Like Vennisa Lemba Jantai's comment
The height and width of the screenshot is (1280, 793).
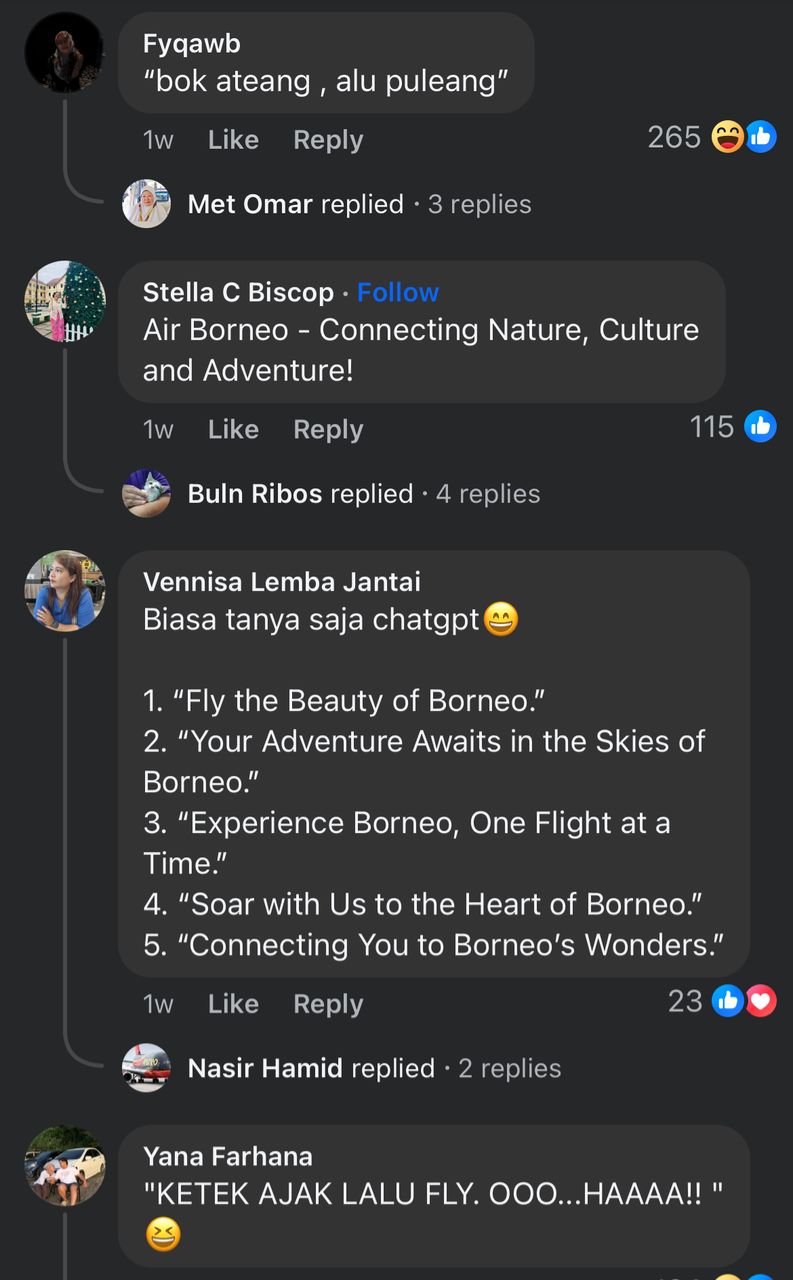point(233,1004)
